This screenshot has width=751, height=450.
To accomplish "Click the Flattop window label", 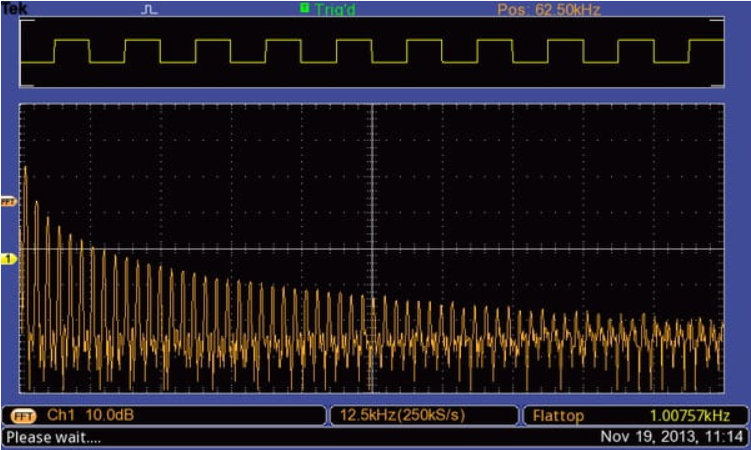I will pos(558,416).
